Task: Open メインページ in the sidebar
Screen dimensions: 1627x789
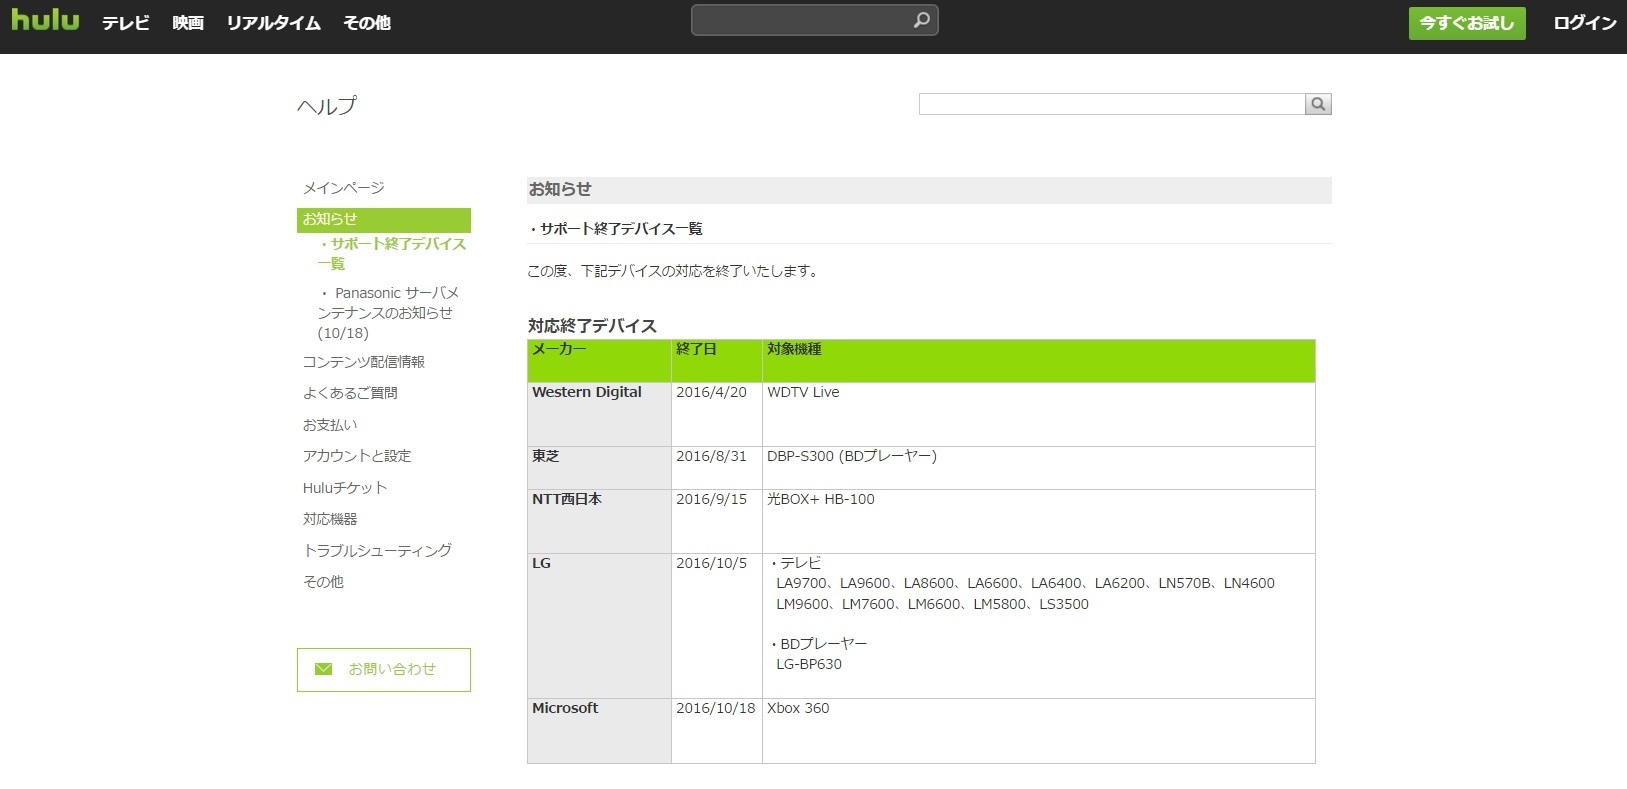Action: click(x=343, y=188)
